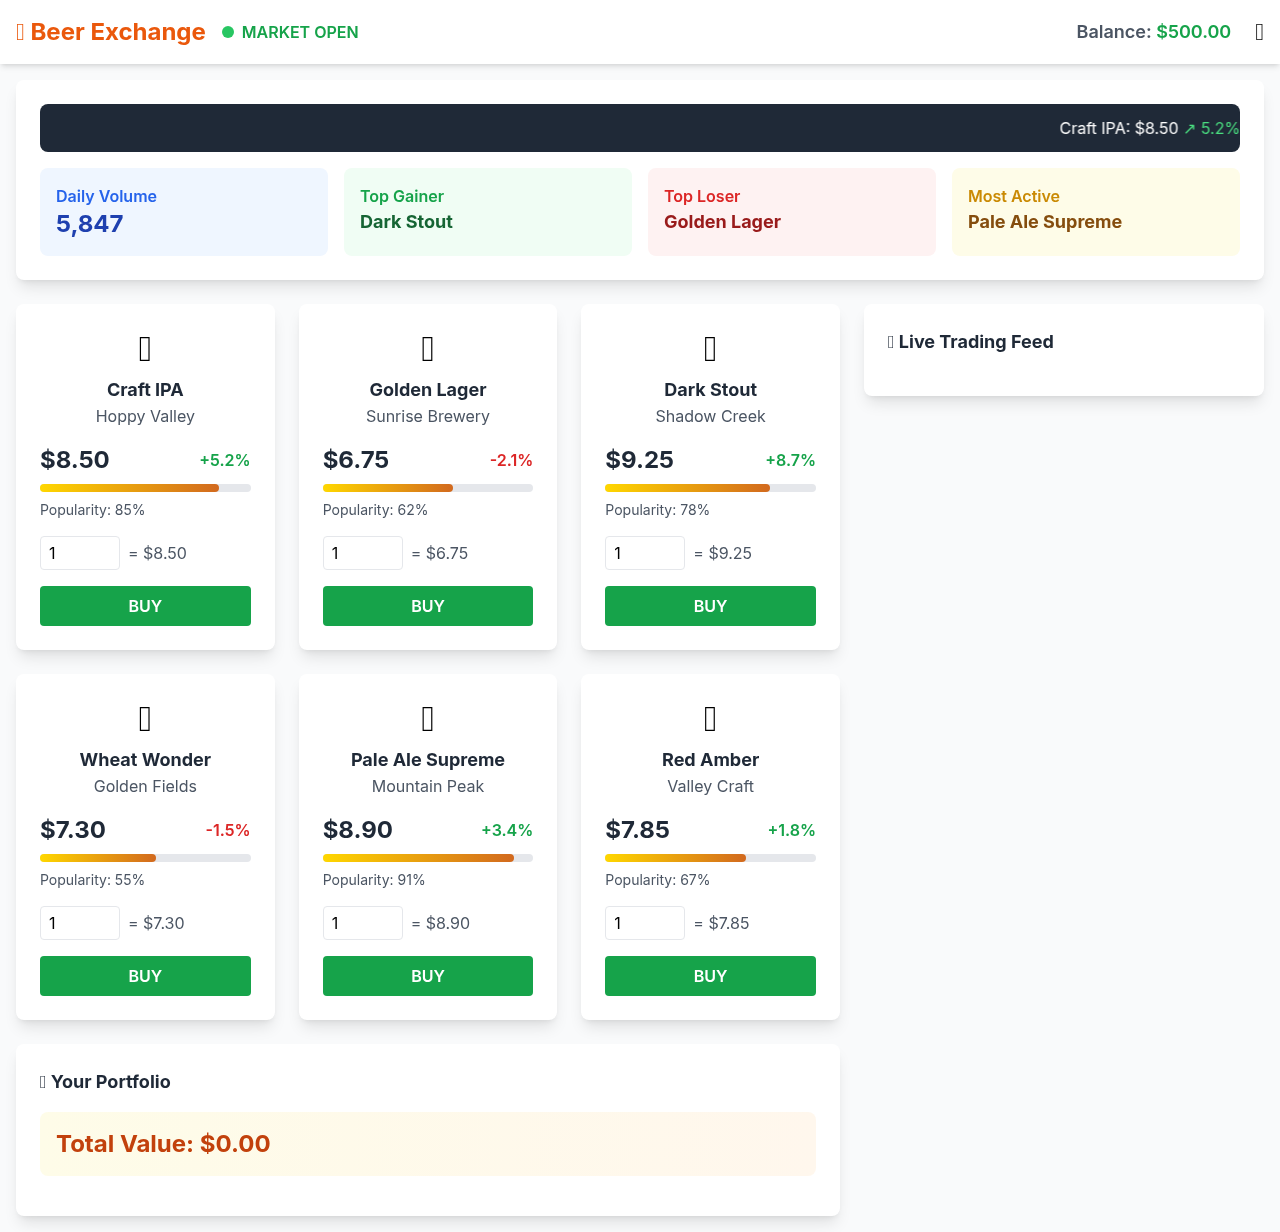
Task: Click the Craft IPA ticker in the dark banner
Action: (1148, 128)
